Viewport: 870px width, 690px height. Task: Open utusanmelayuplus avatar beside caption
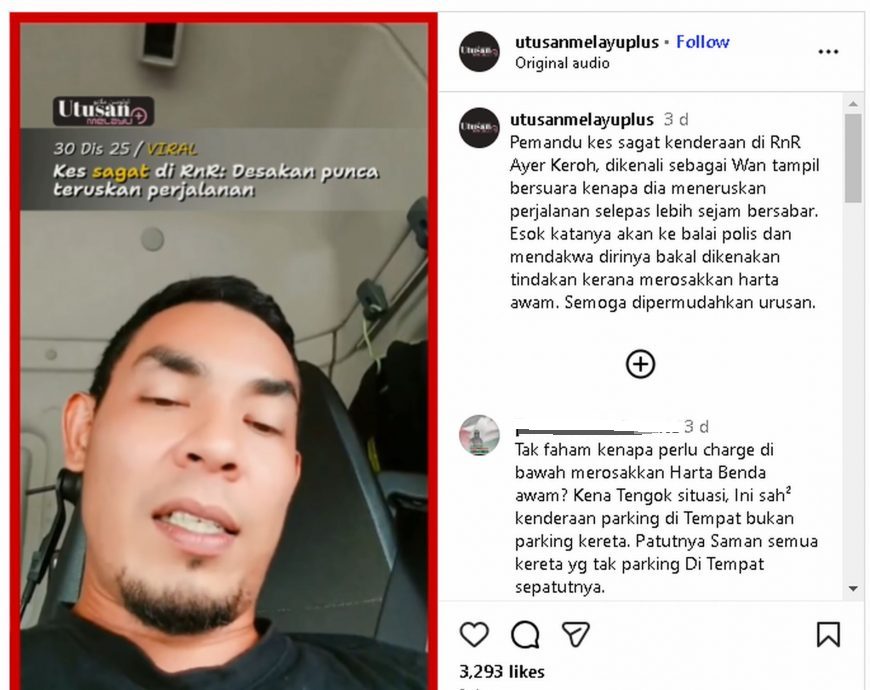point(479,128)
